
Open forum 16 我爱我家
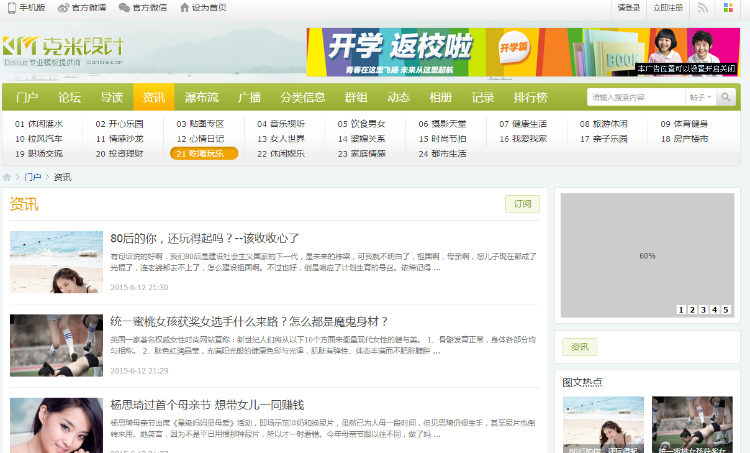pos(523,139)
